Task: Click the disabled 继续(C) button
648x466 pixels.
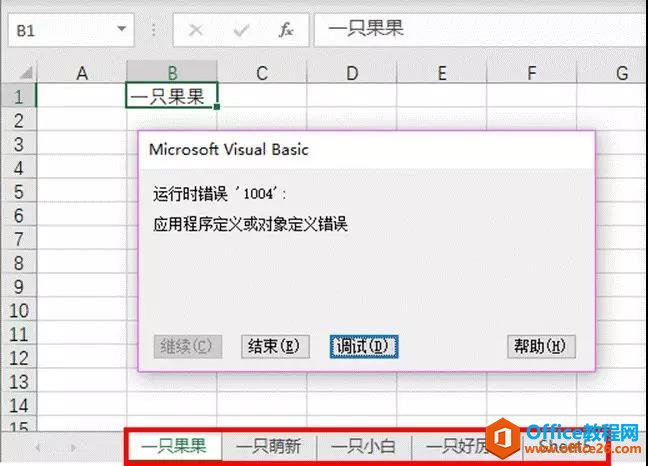Action: click(x=188, y=346)
